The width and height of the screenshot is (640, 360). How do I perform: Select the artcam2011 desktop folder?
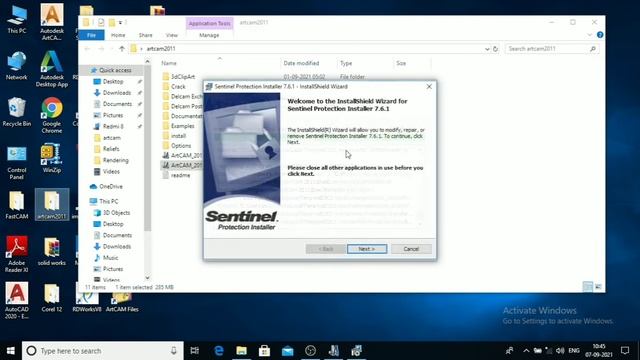click(52, 204)
